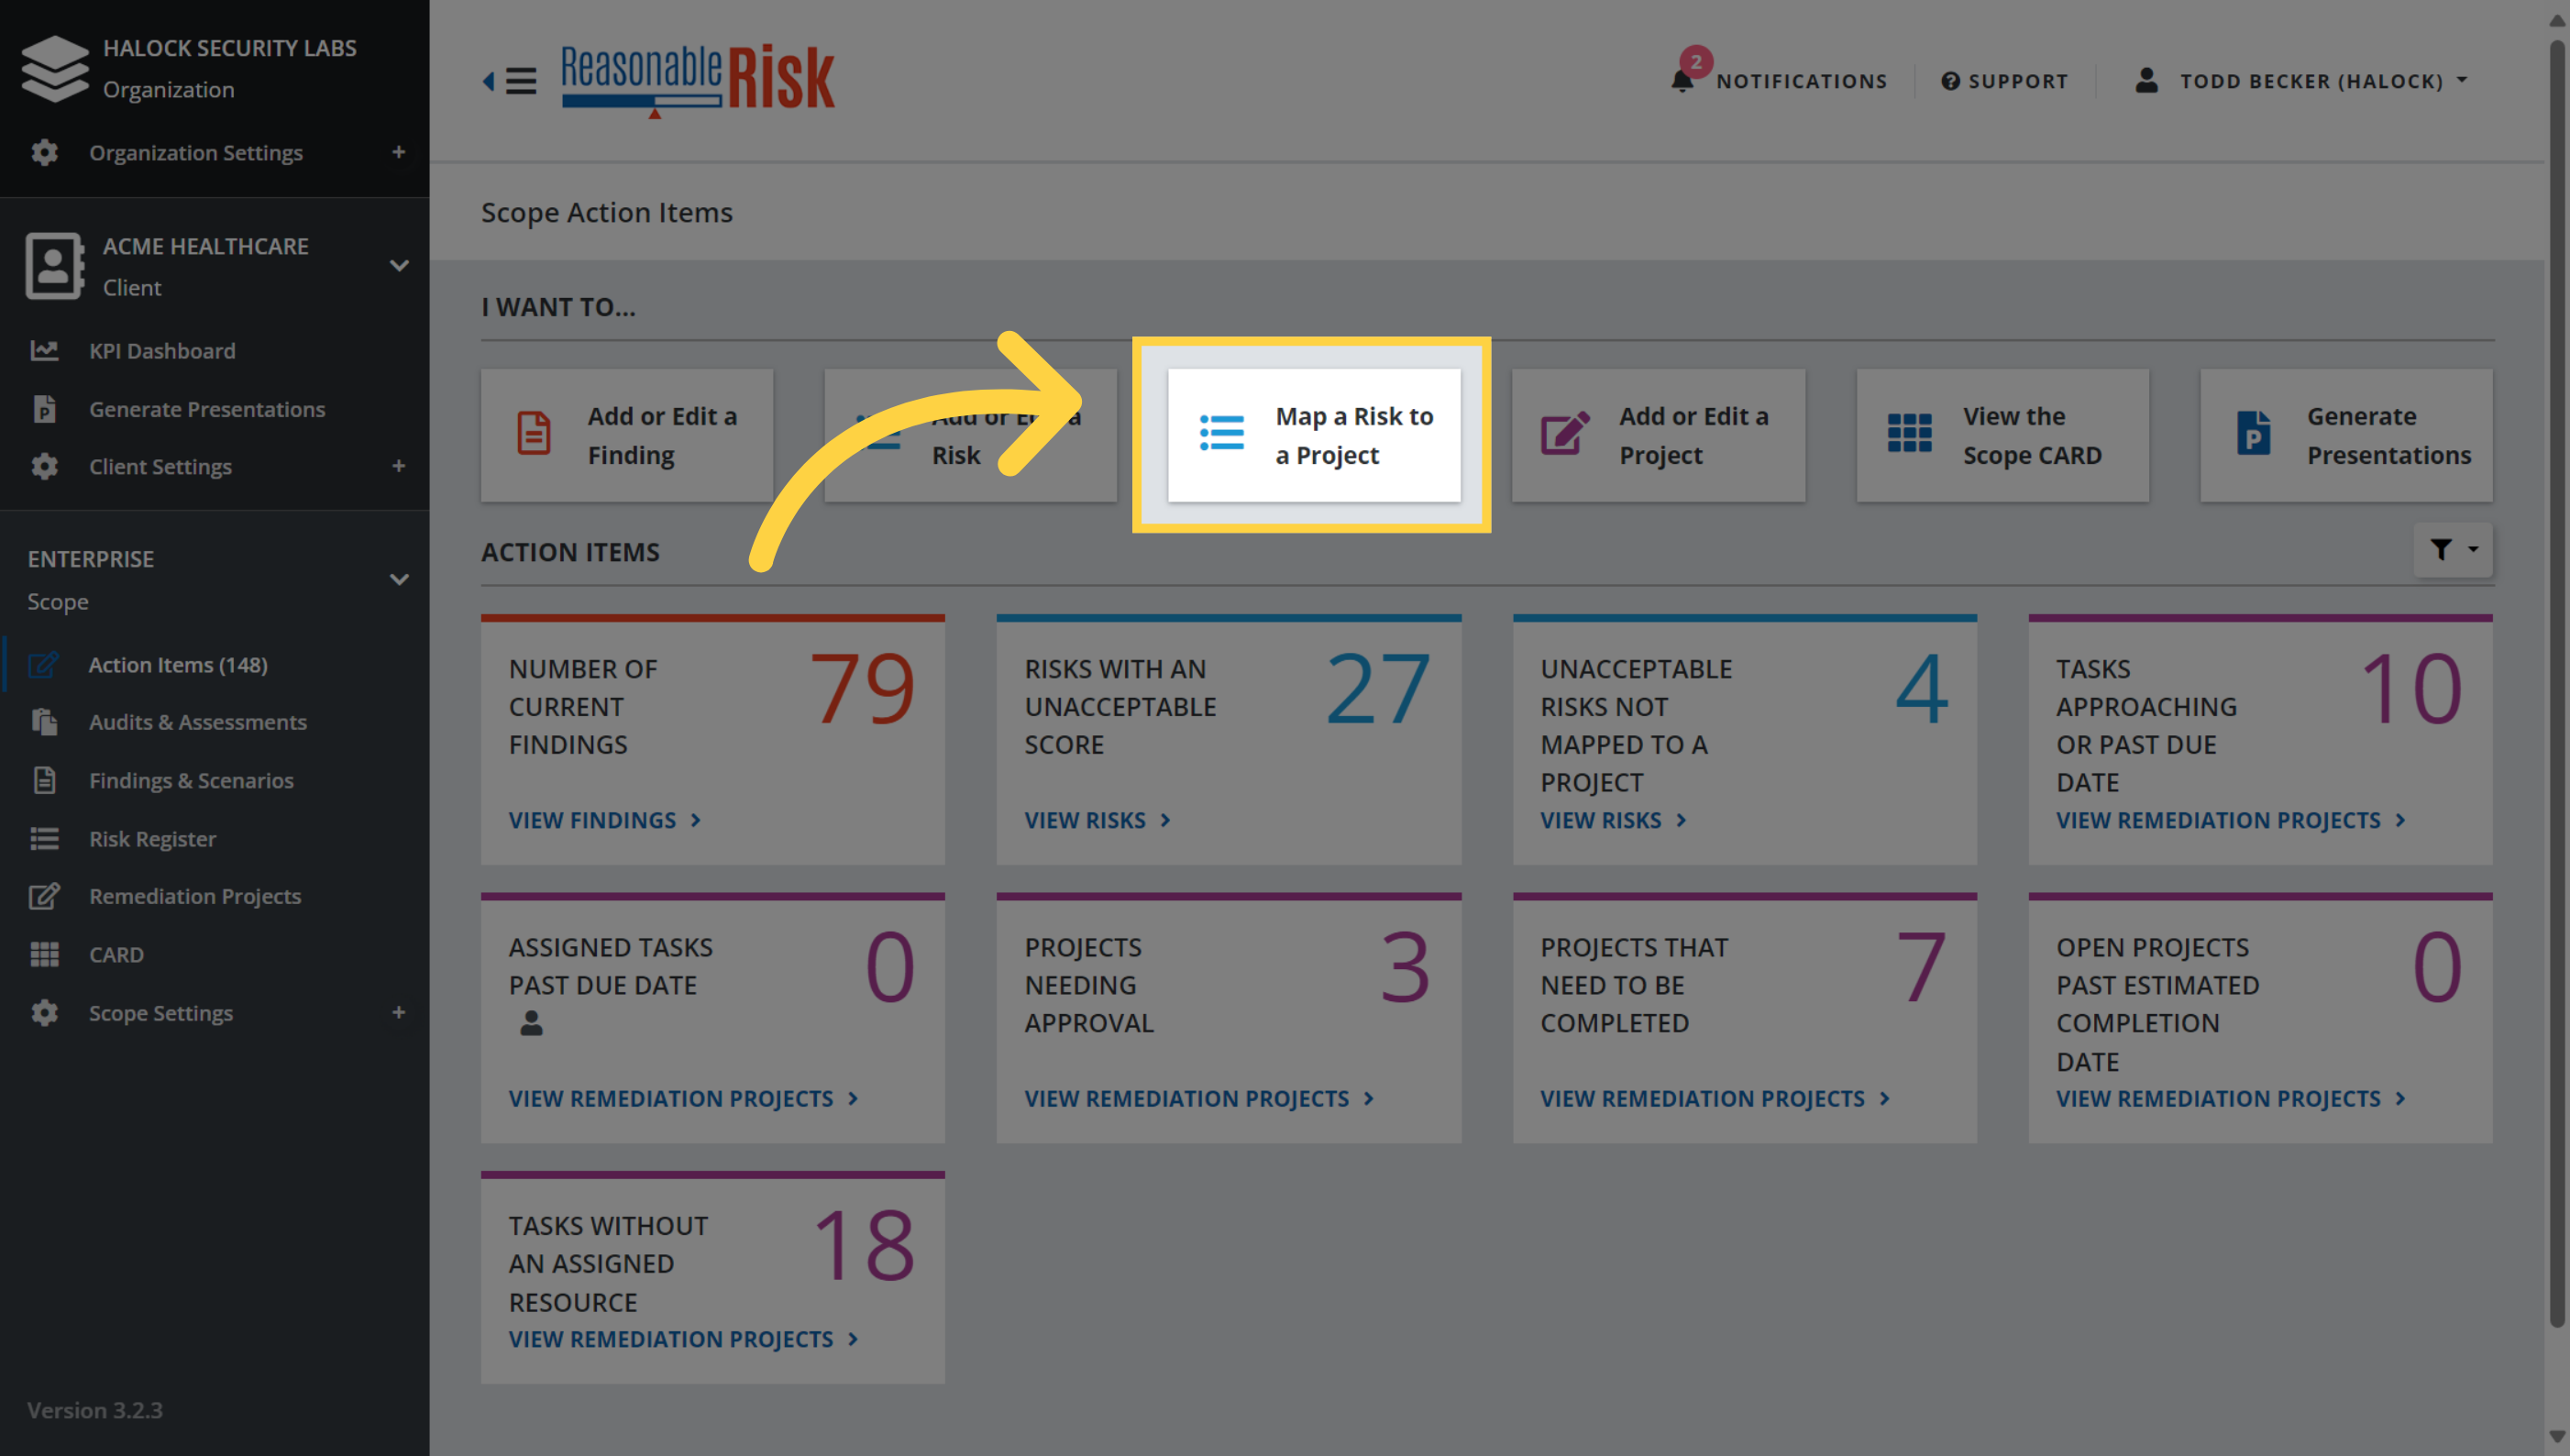Click the Audits & Assessments paste icon
2570x1456 pixels.
pos(44,722)
